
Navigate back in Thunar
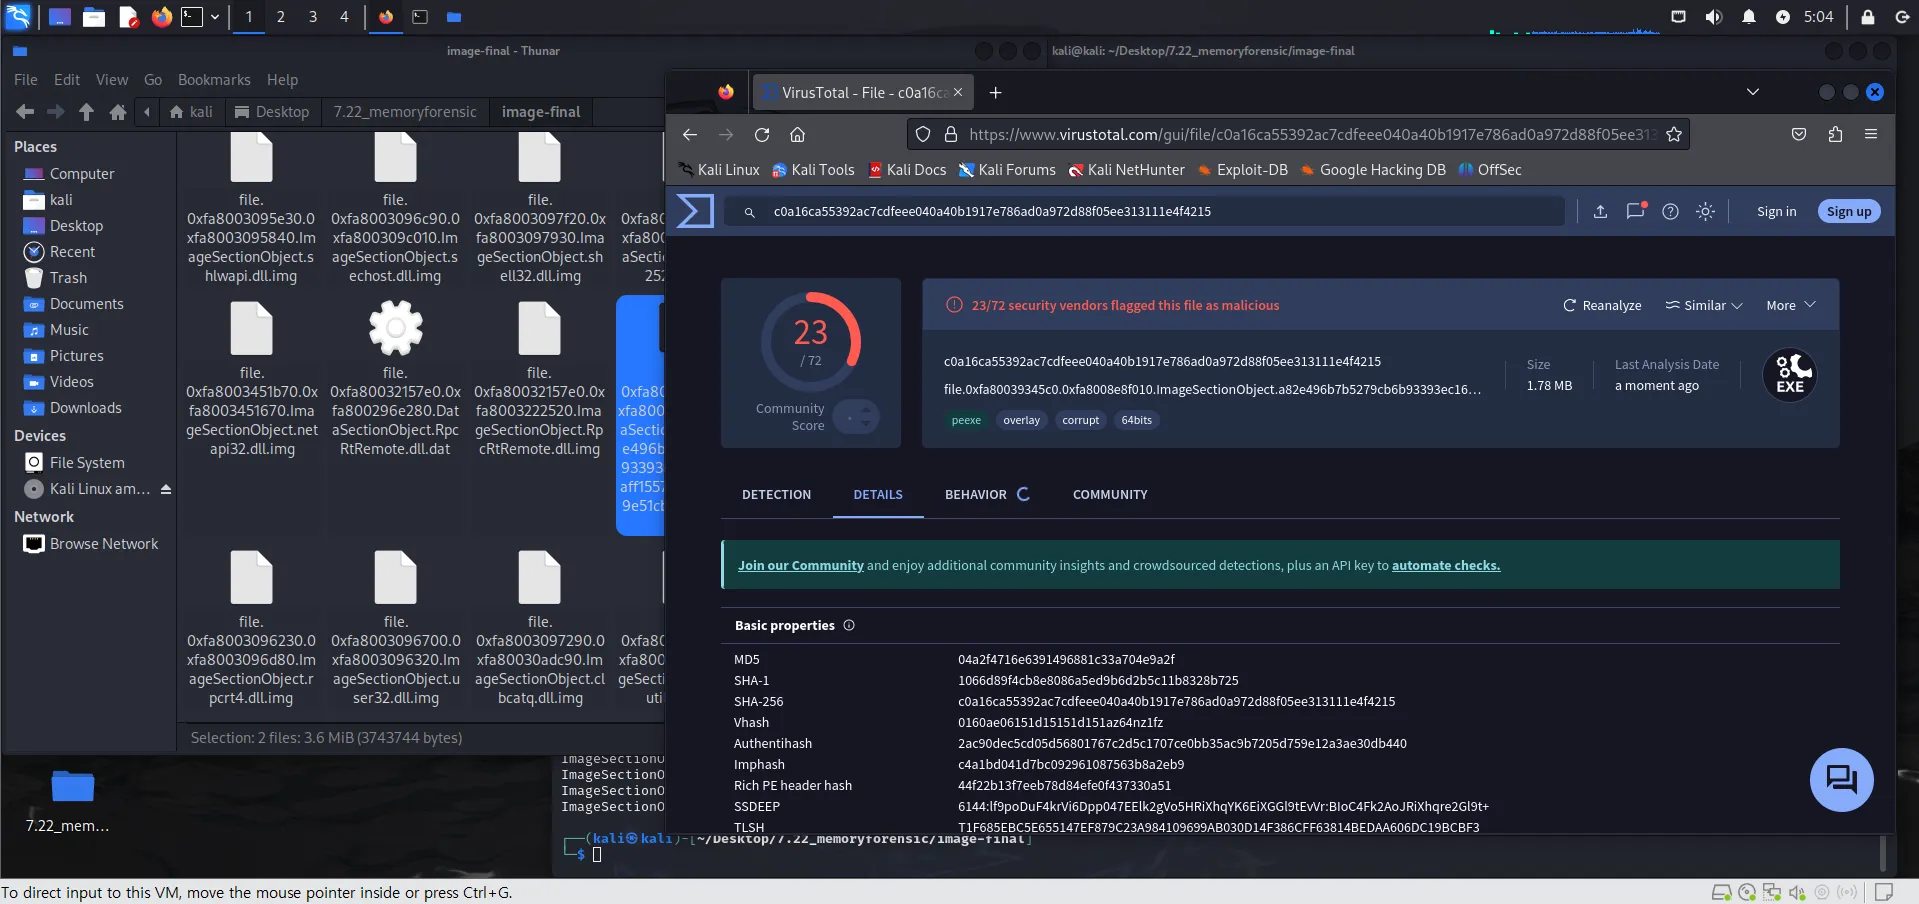point(26,112)
